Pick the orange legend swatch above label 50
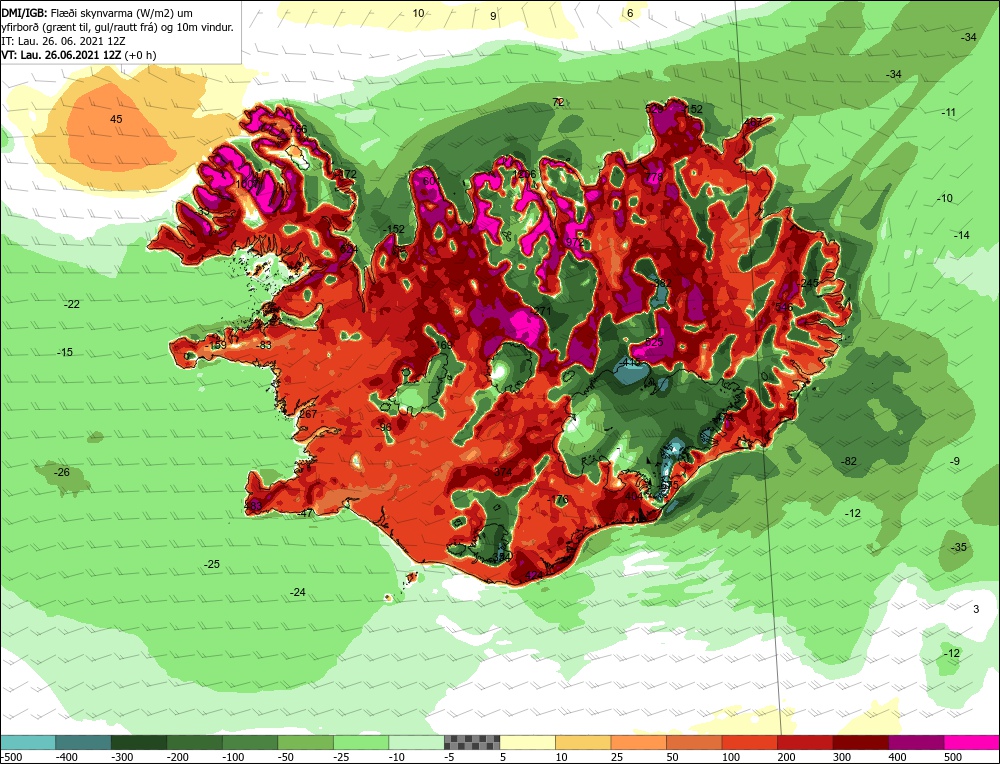This screenshot has width=1000, height=764. (x=694, y=742)
